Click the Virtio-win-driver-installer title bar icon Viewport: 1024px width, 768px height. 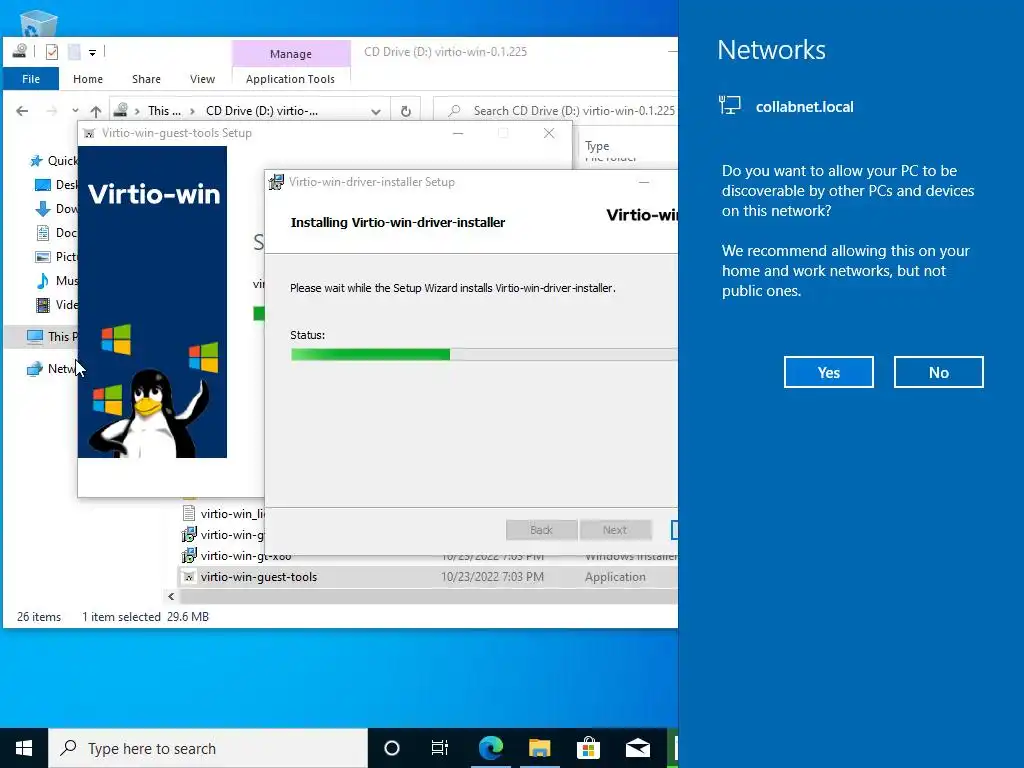point(276,182)
